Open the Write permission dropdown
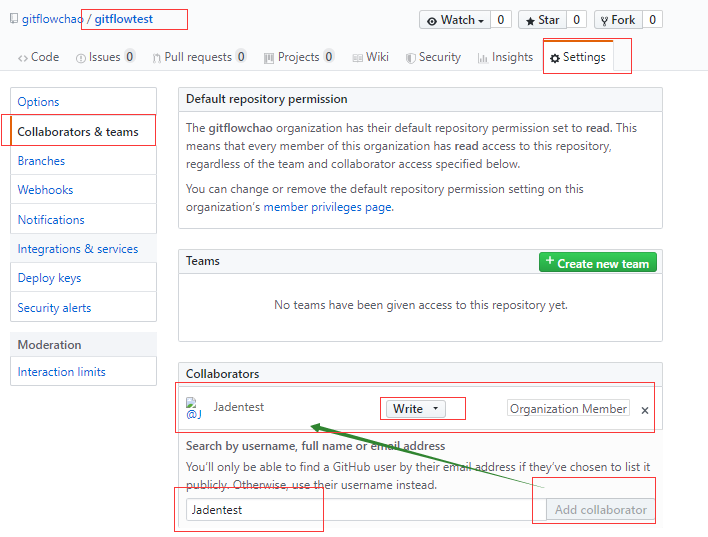 (416, 409)
